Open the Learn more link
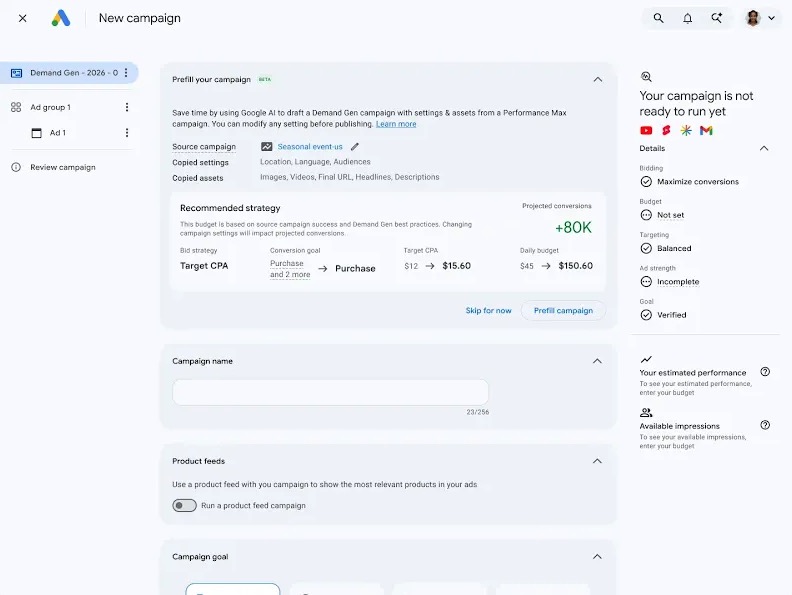 (x=396, y=124)
